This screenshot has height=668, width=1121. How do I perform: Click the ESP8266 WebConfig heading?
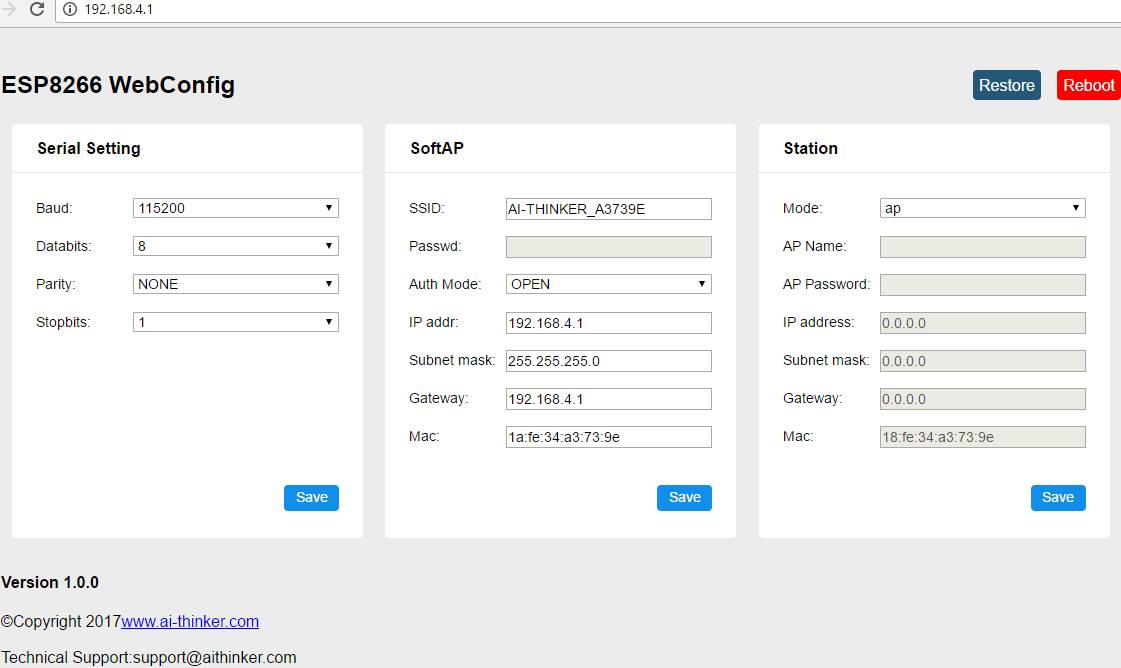point(118,85)
